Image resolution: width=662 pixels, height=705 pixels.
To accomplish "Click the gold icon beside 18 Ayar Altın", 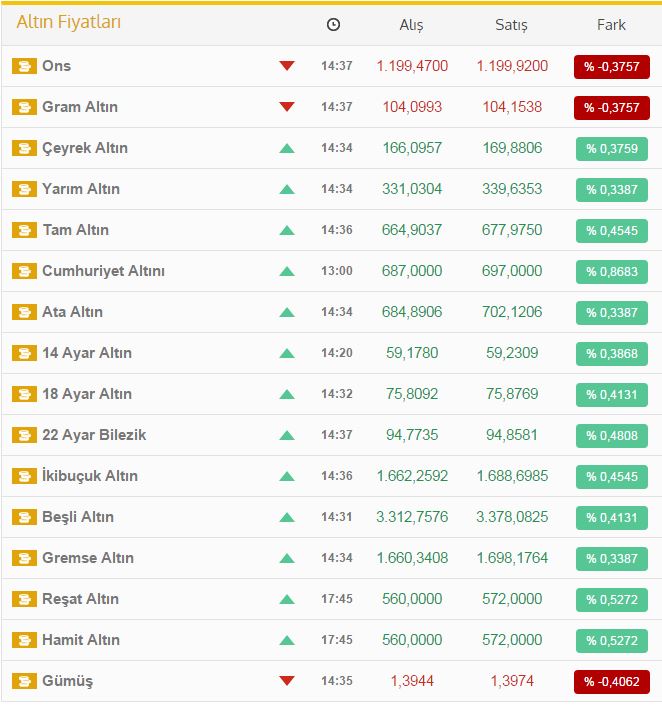I will click(24, 394).
